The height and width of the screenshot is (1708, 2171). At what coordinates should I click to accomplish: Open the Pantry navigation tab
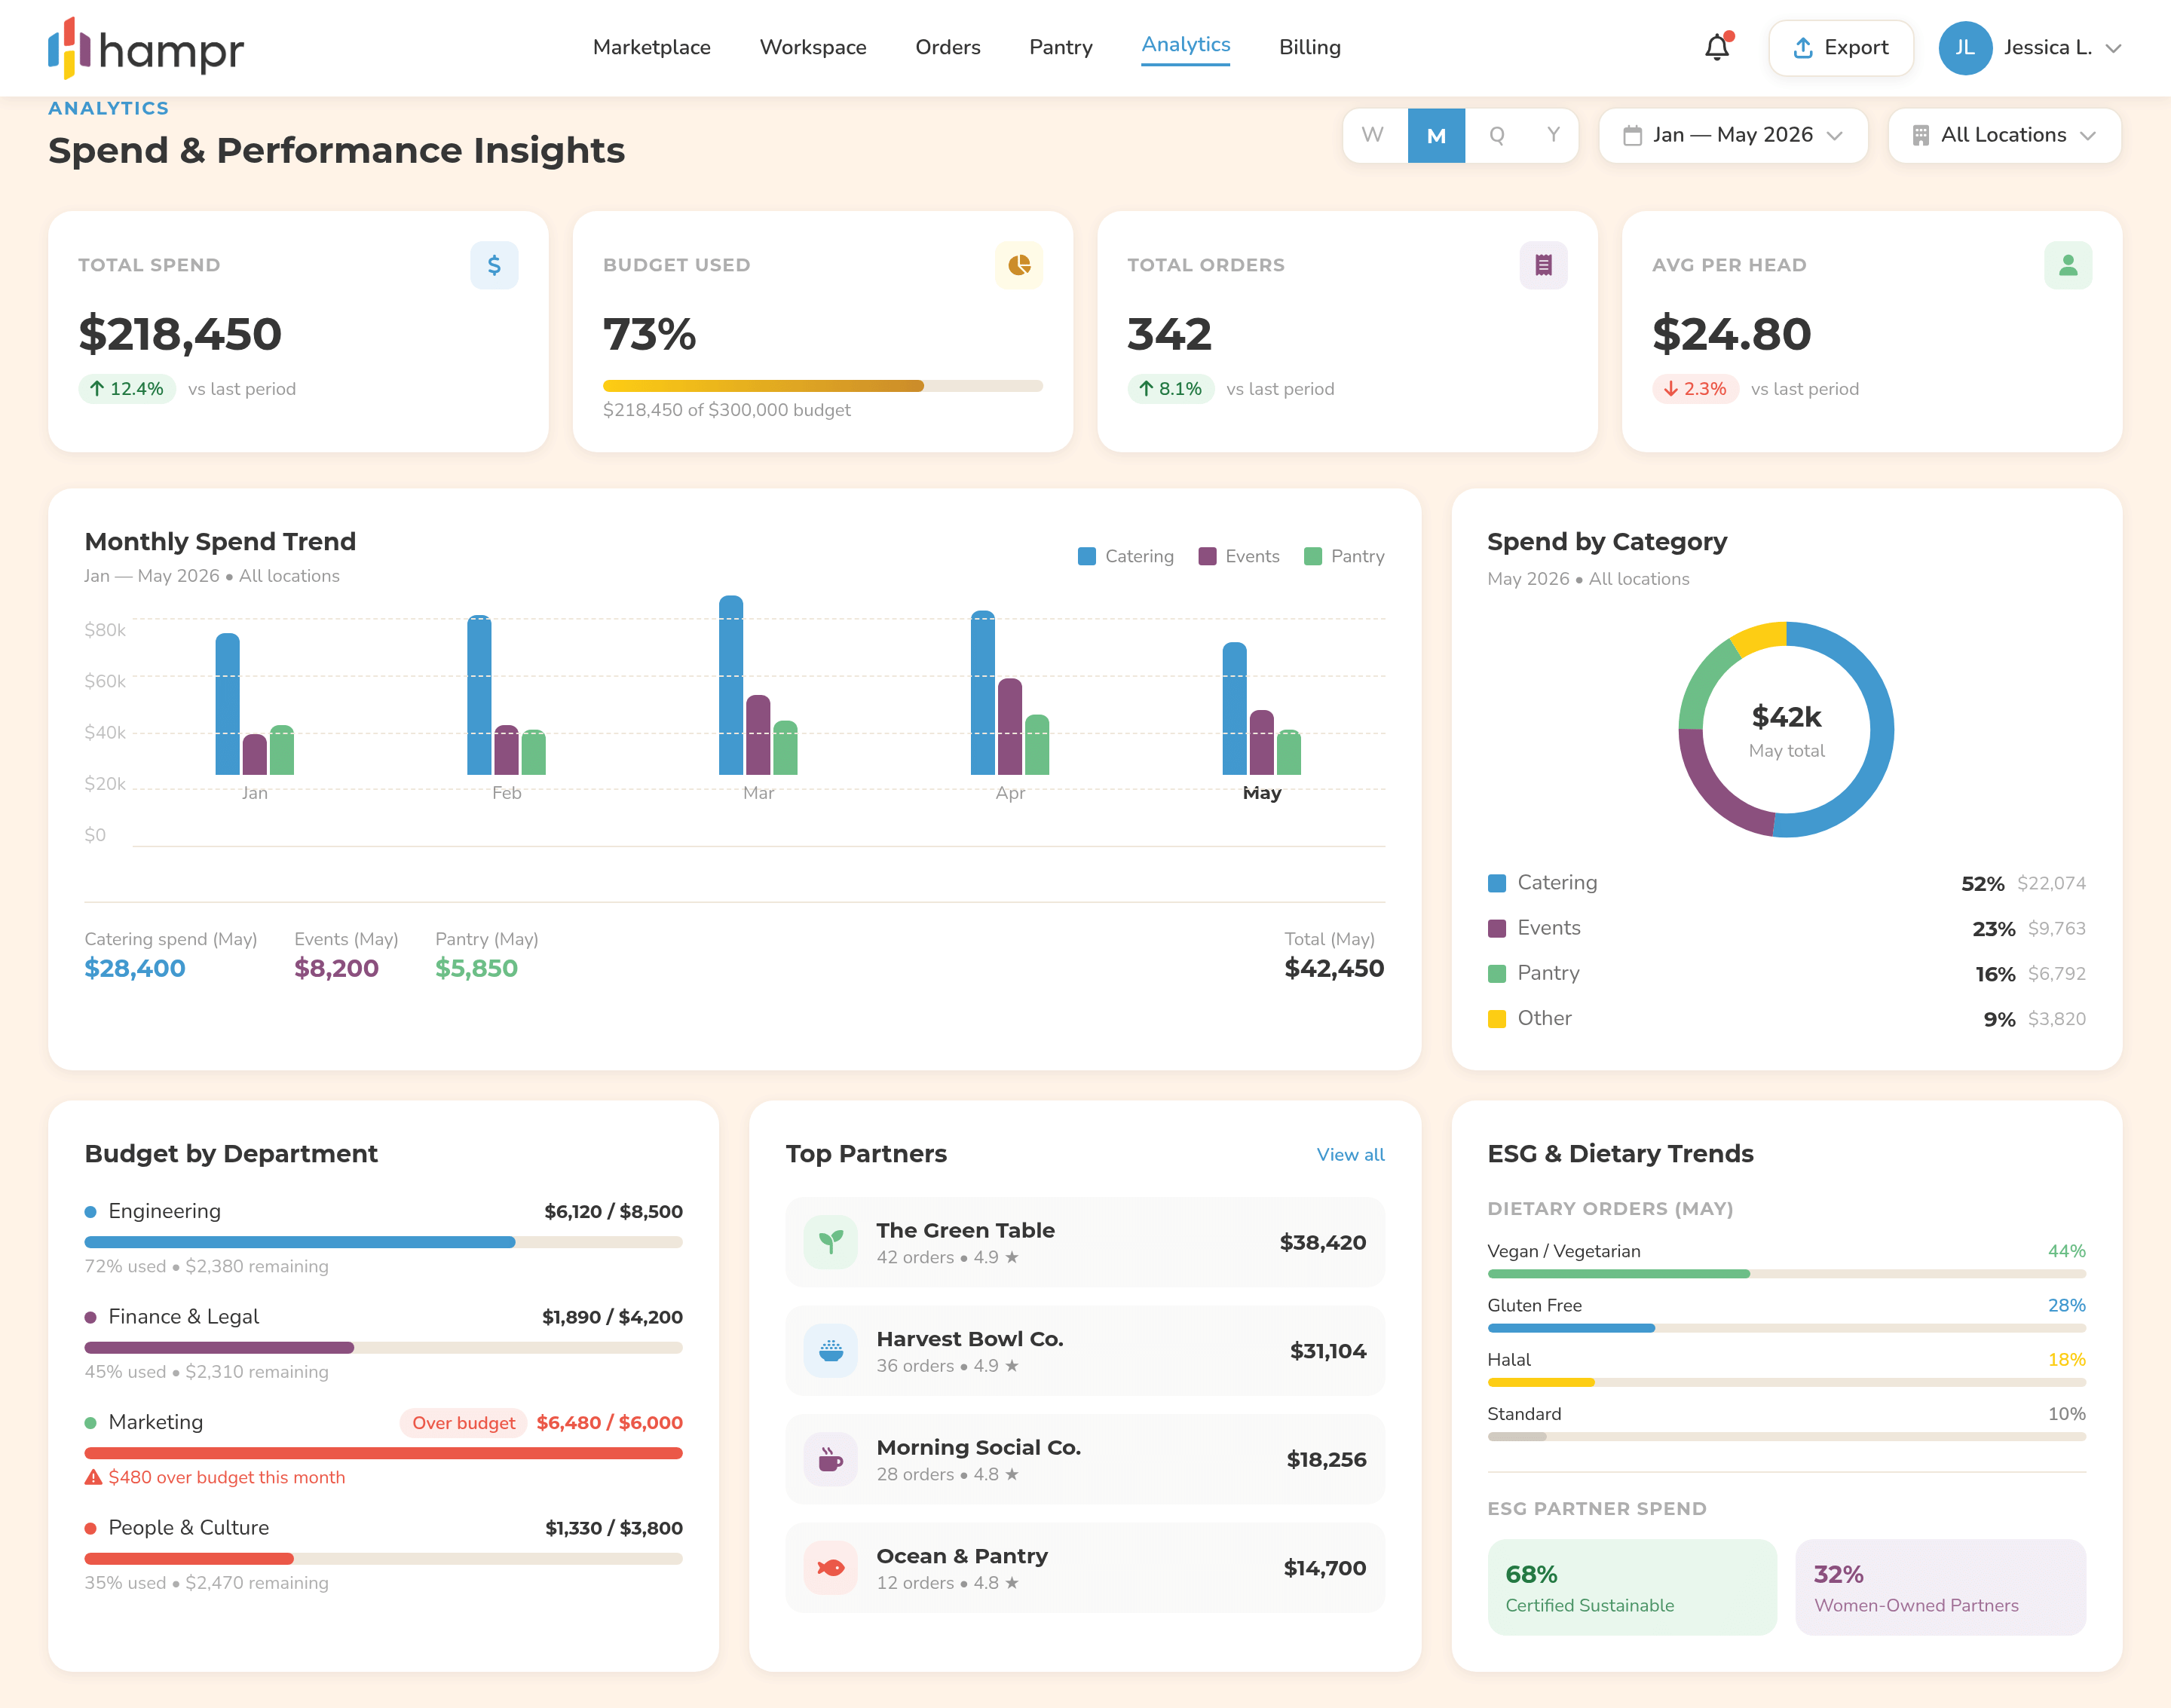pos(1060,47)
